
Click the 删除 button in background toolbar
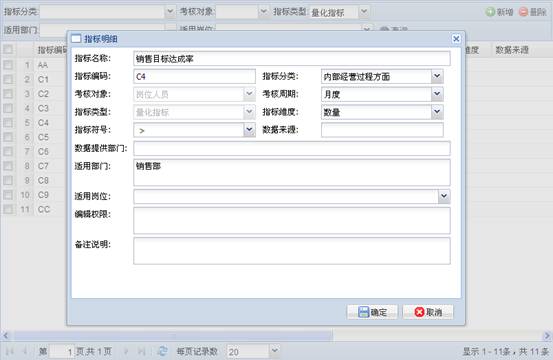coord(533,12)
